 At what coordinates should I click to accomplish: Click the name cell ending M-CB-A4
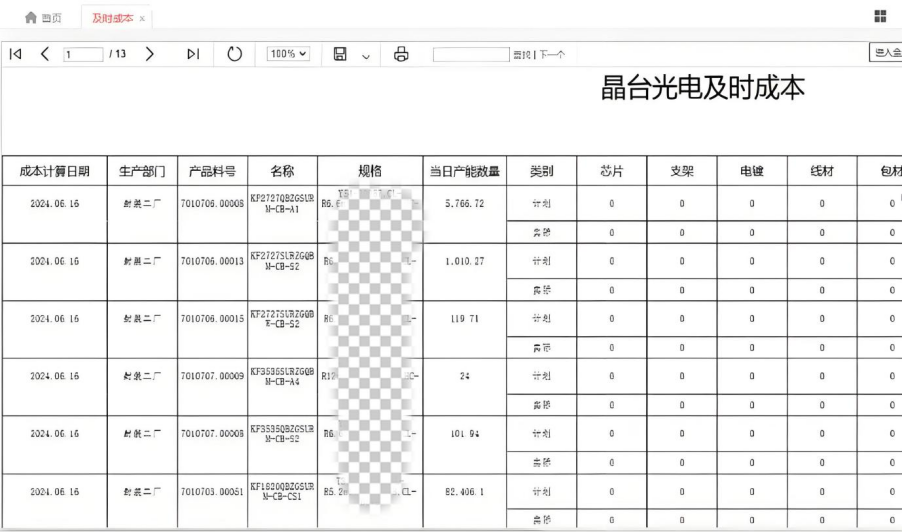tap(282, 377)
